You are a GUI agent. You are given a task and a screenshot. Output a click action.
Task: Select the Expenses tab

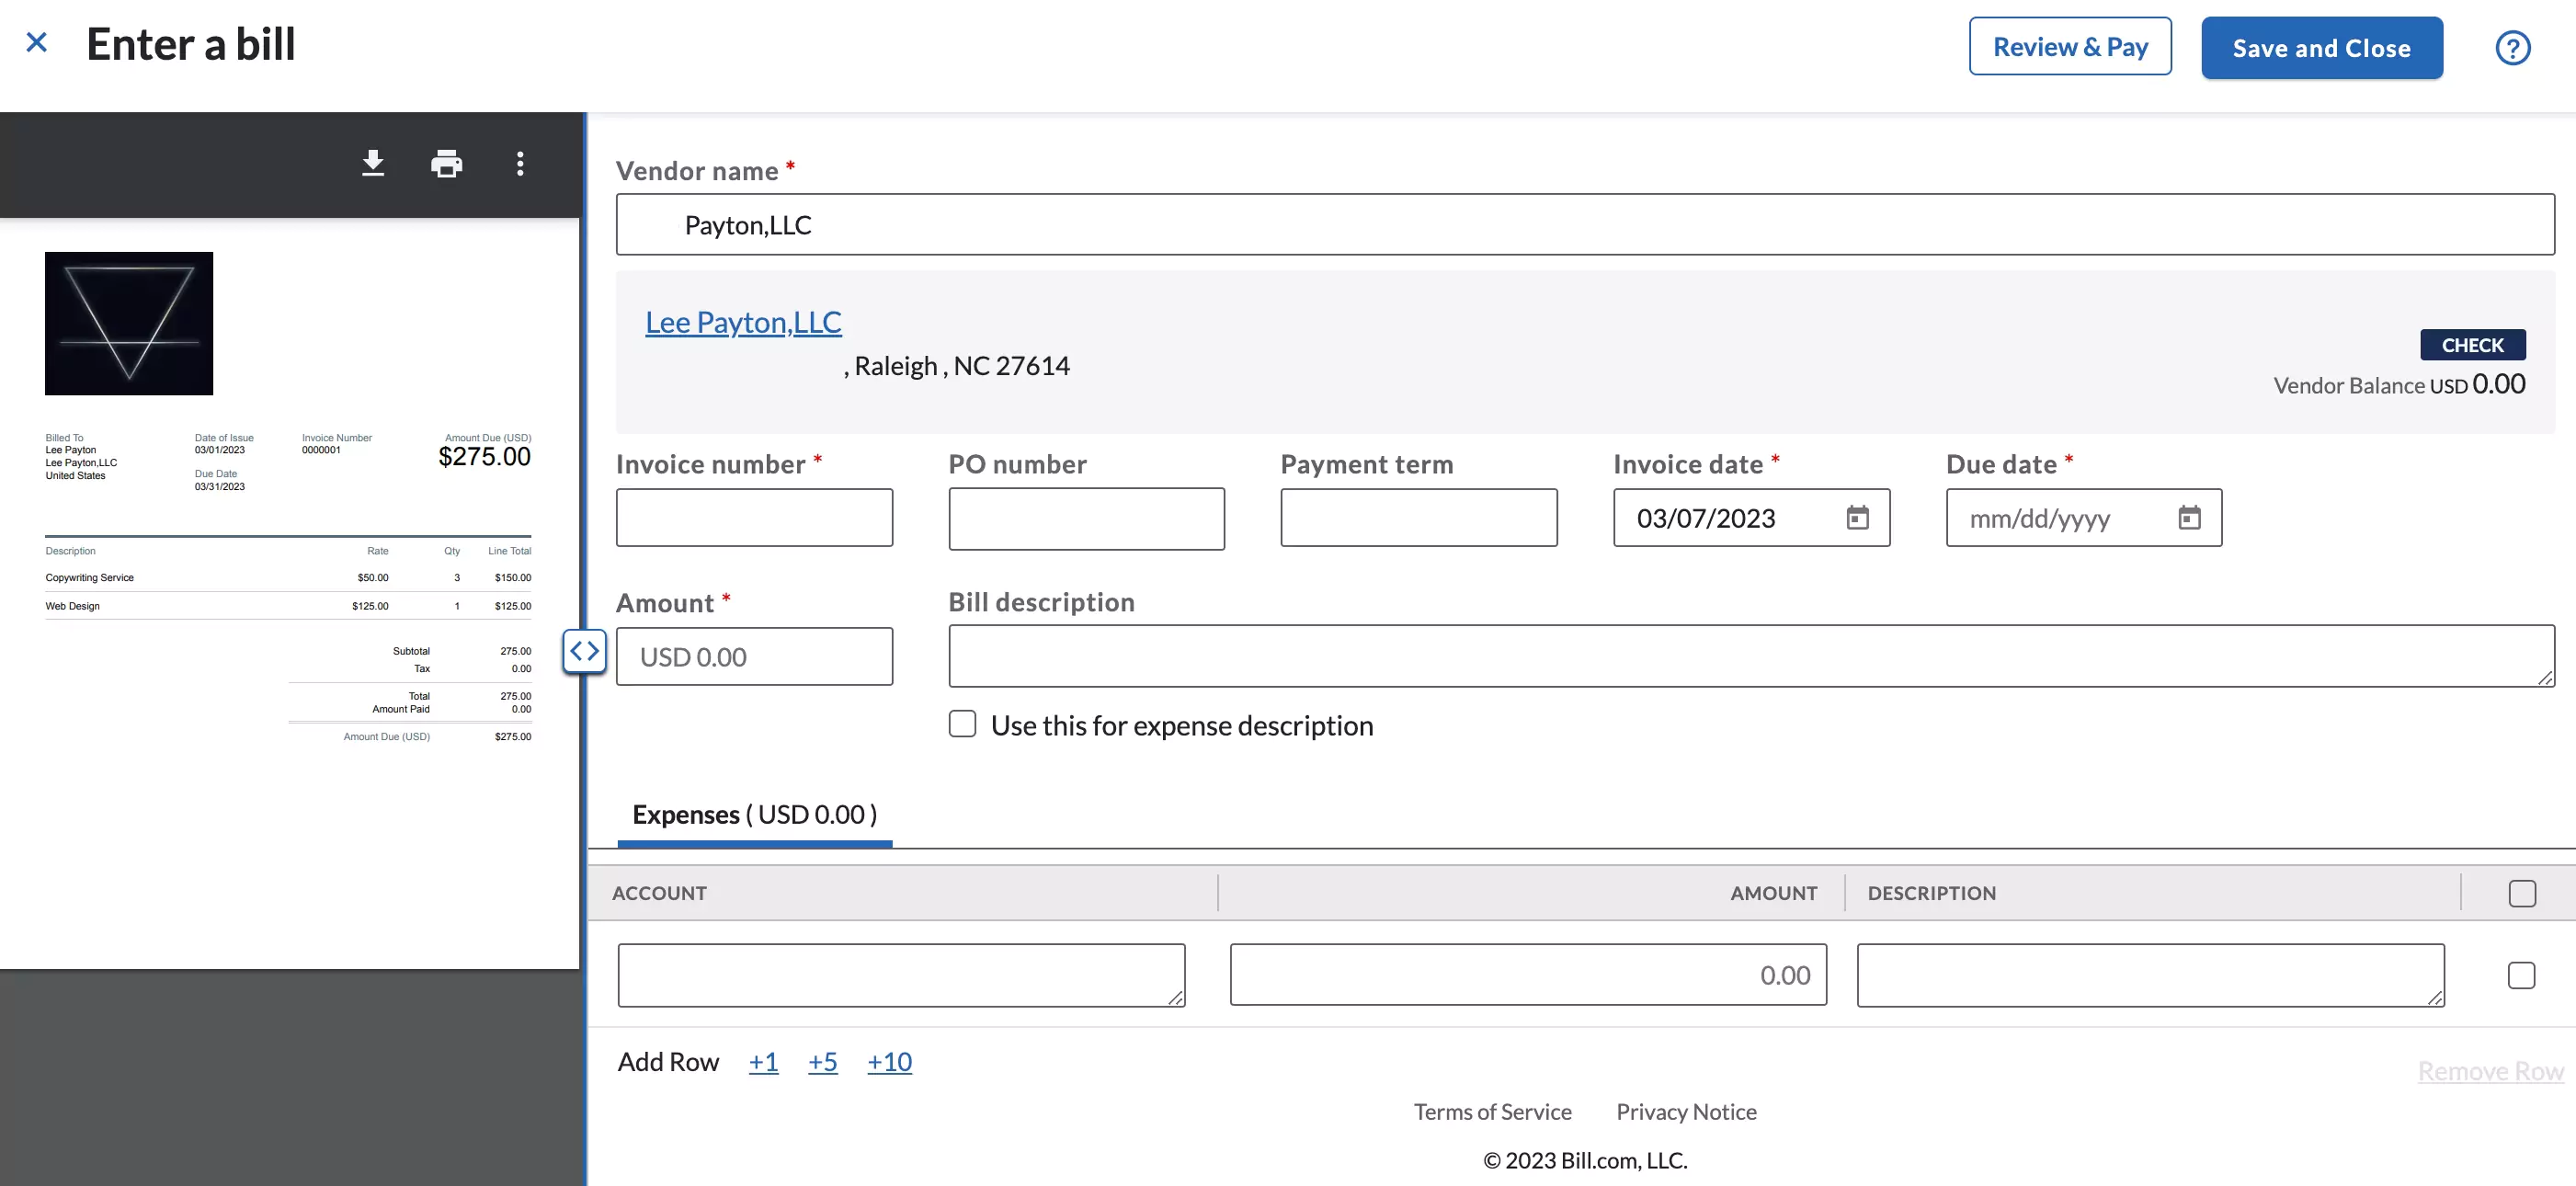[x=755, y=815]
